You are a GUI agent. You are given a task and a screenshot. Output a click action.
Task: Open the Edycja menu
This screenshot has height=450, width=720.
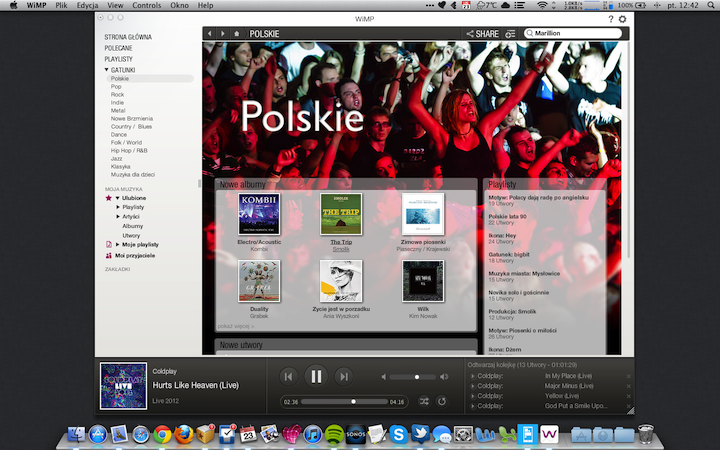[87, 6]
